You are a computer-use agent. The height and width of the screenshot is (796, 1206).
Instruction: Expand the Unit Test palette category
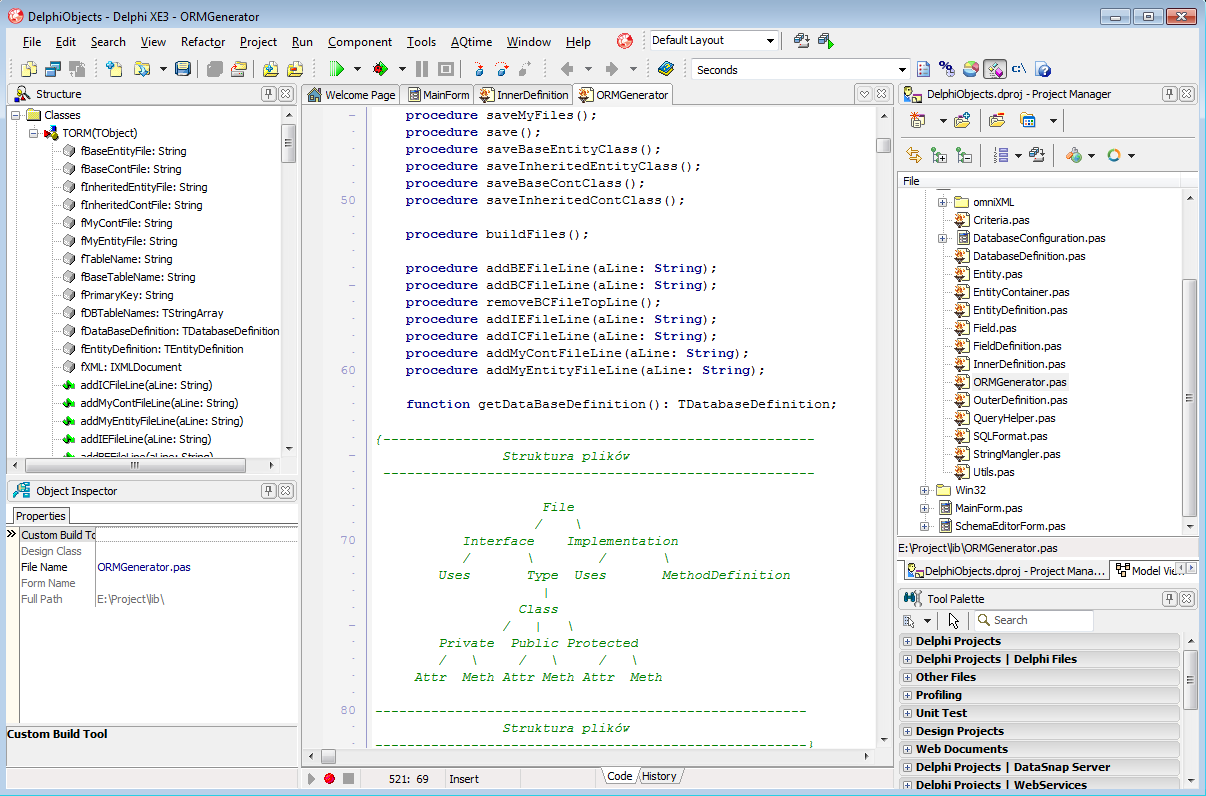pyautogui.click(x=907, y=713)
